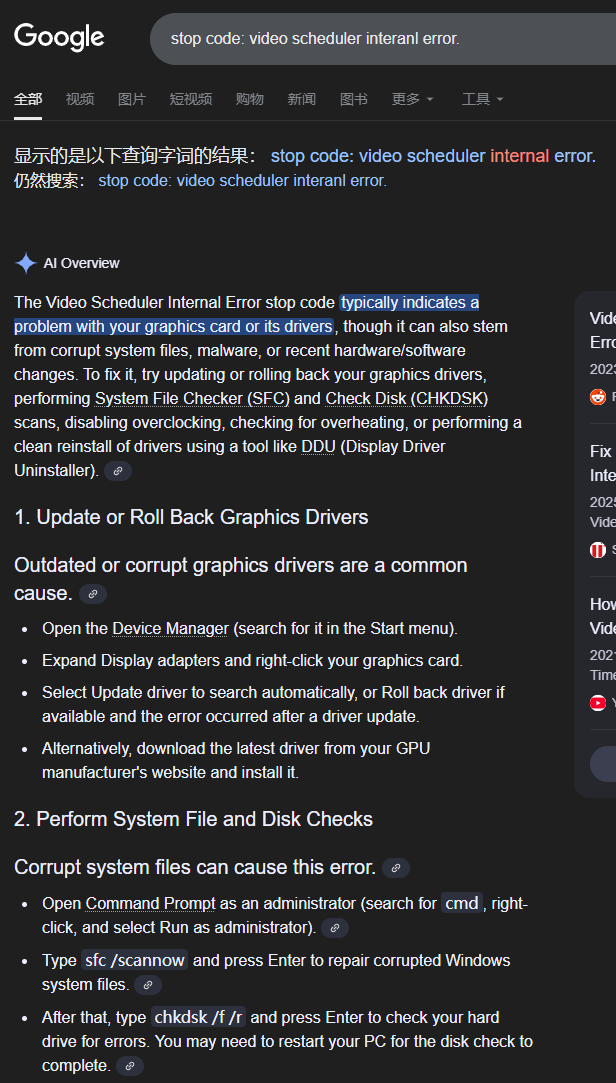Open source link icon after 'Run as administrator'
The width and height of the screenshot is (616, 1083).
tap(335, 928)
